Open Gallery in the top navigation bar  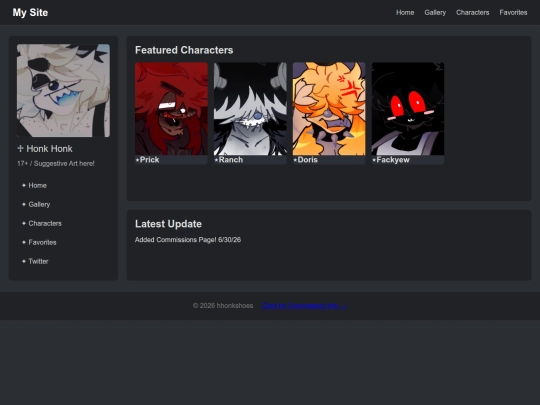tap(435, 12)
